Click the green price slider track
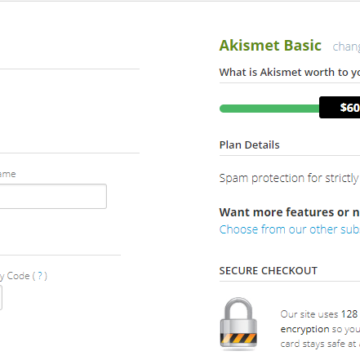Screen dimensions: 360x360 269,109
